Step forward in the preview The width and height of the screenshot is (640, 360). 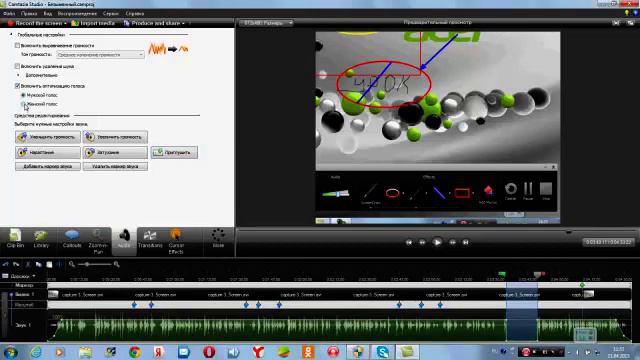[x=452, y=242]
